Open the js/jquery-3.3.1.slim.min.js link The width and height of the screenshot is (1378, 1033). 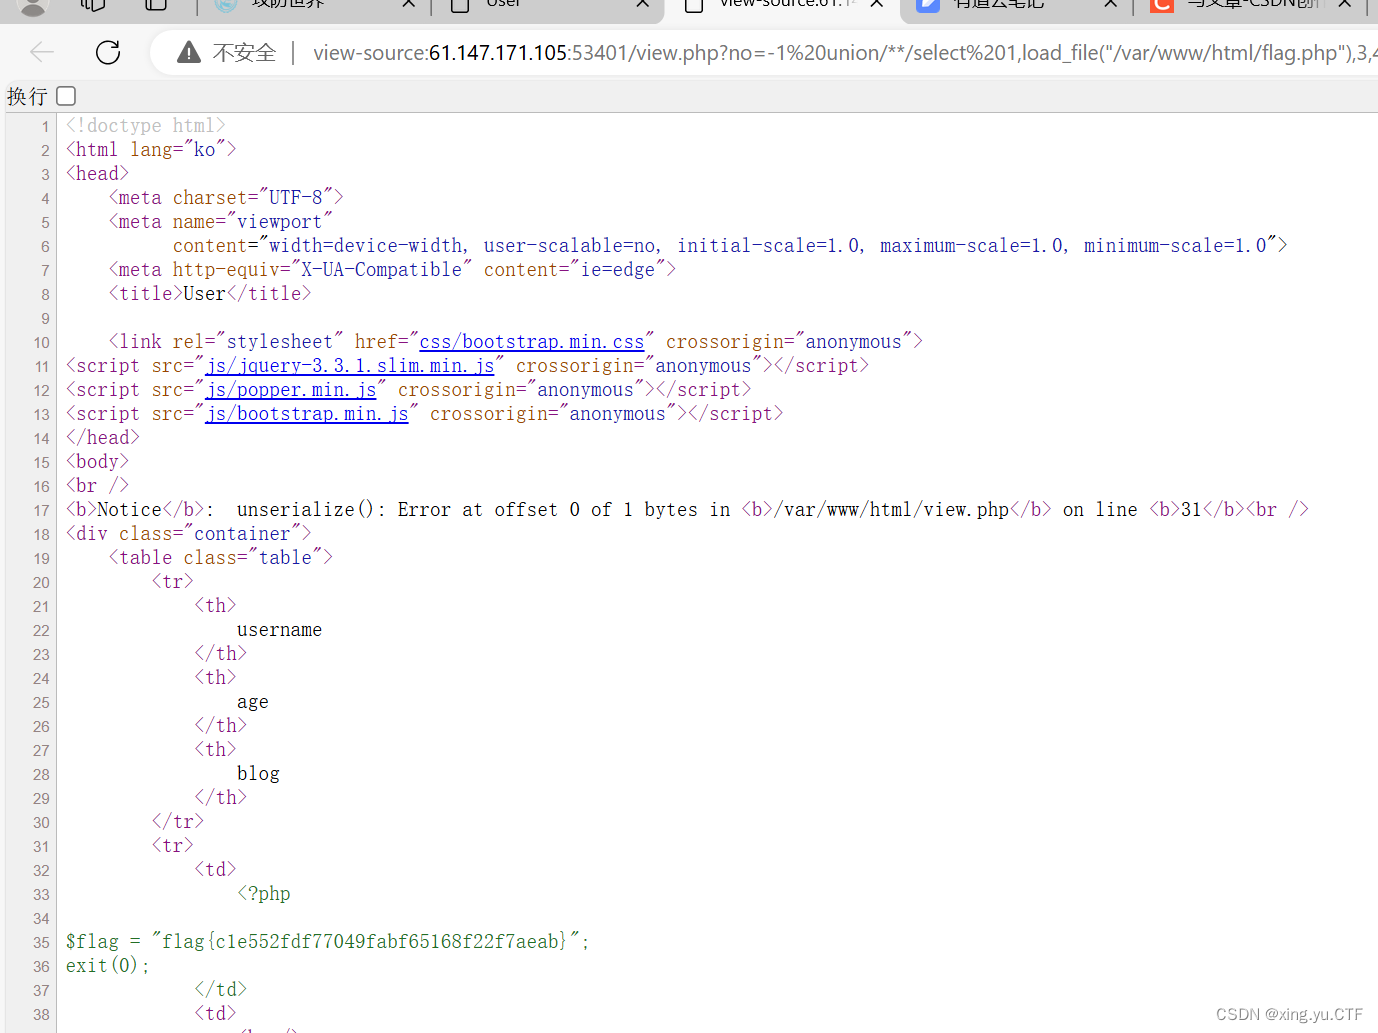pyautogui.click(x=350, y=366)
